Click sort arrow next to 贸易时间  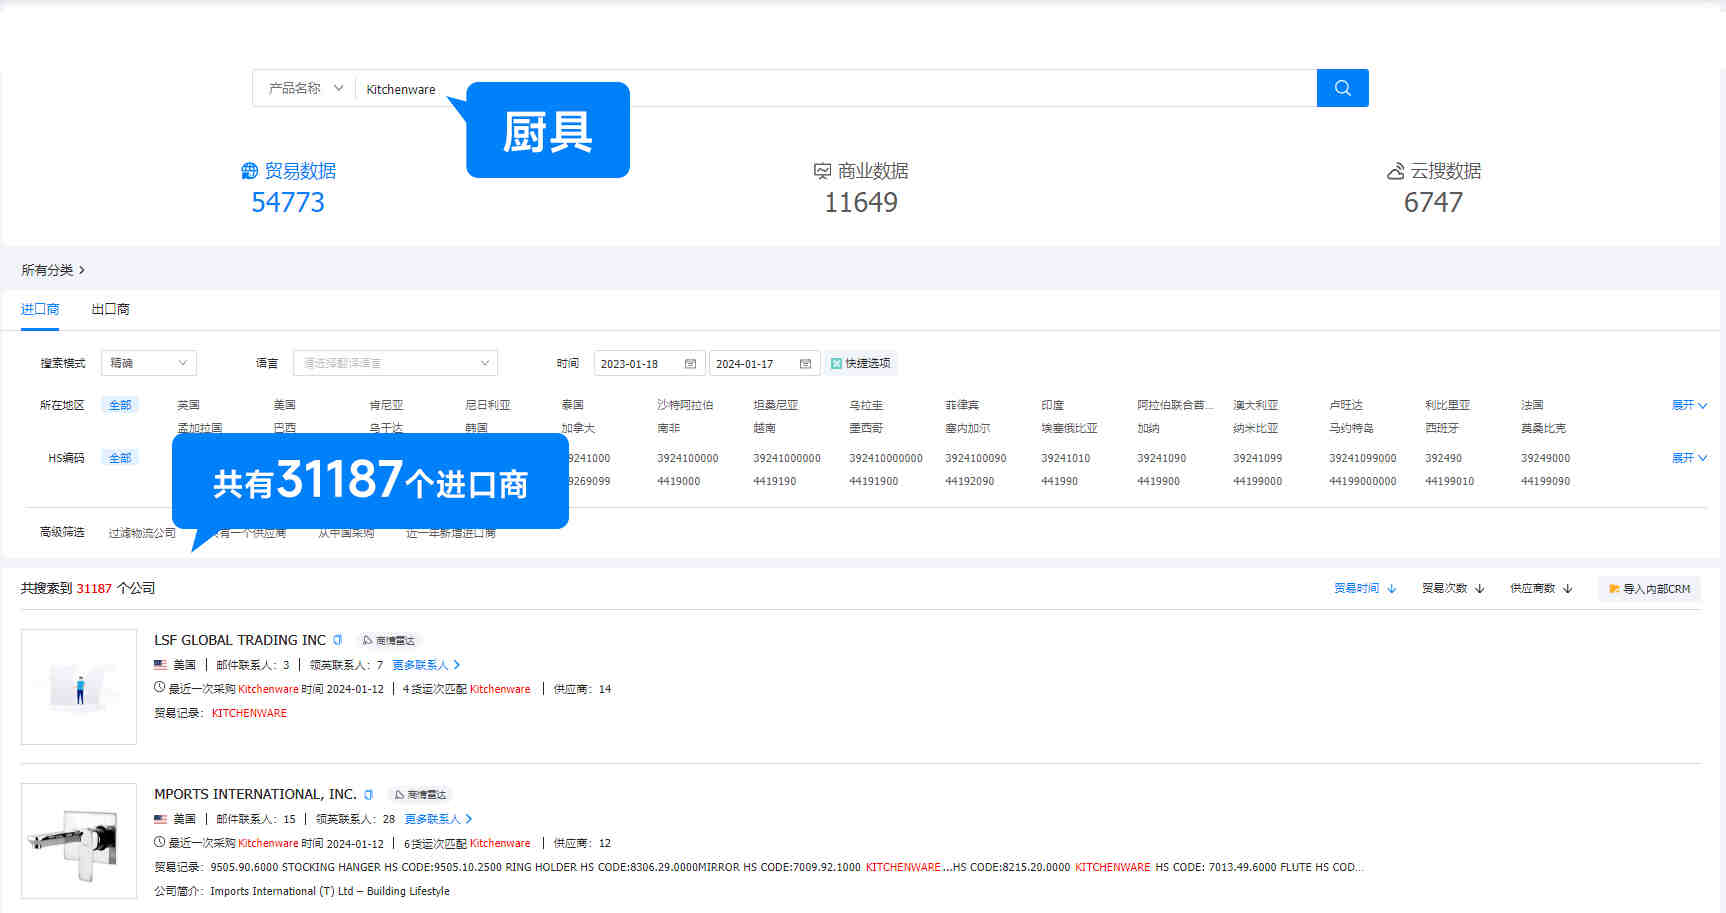click(1391, 589)
